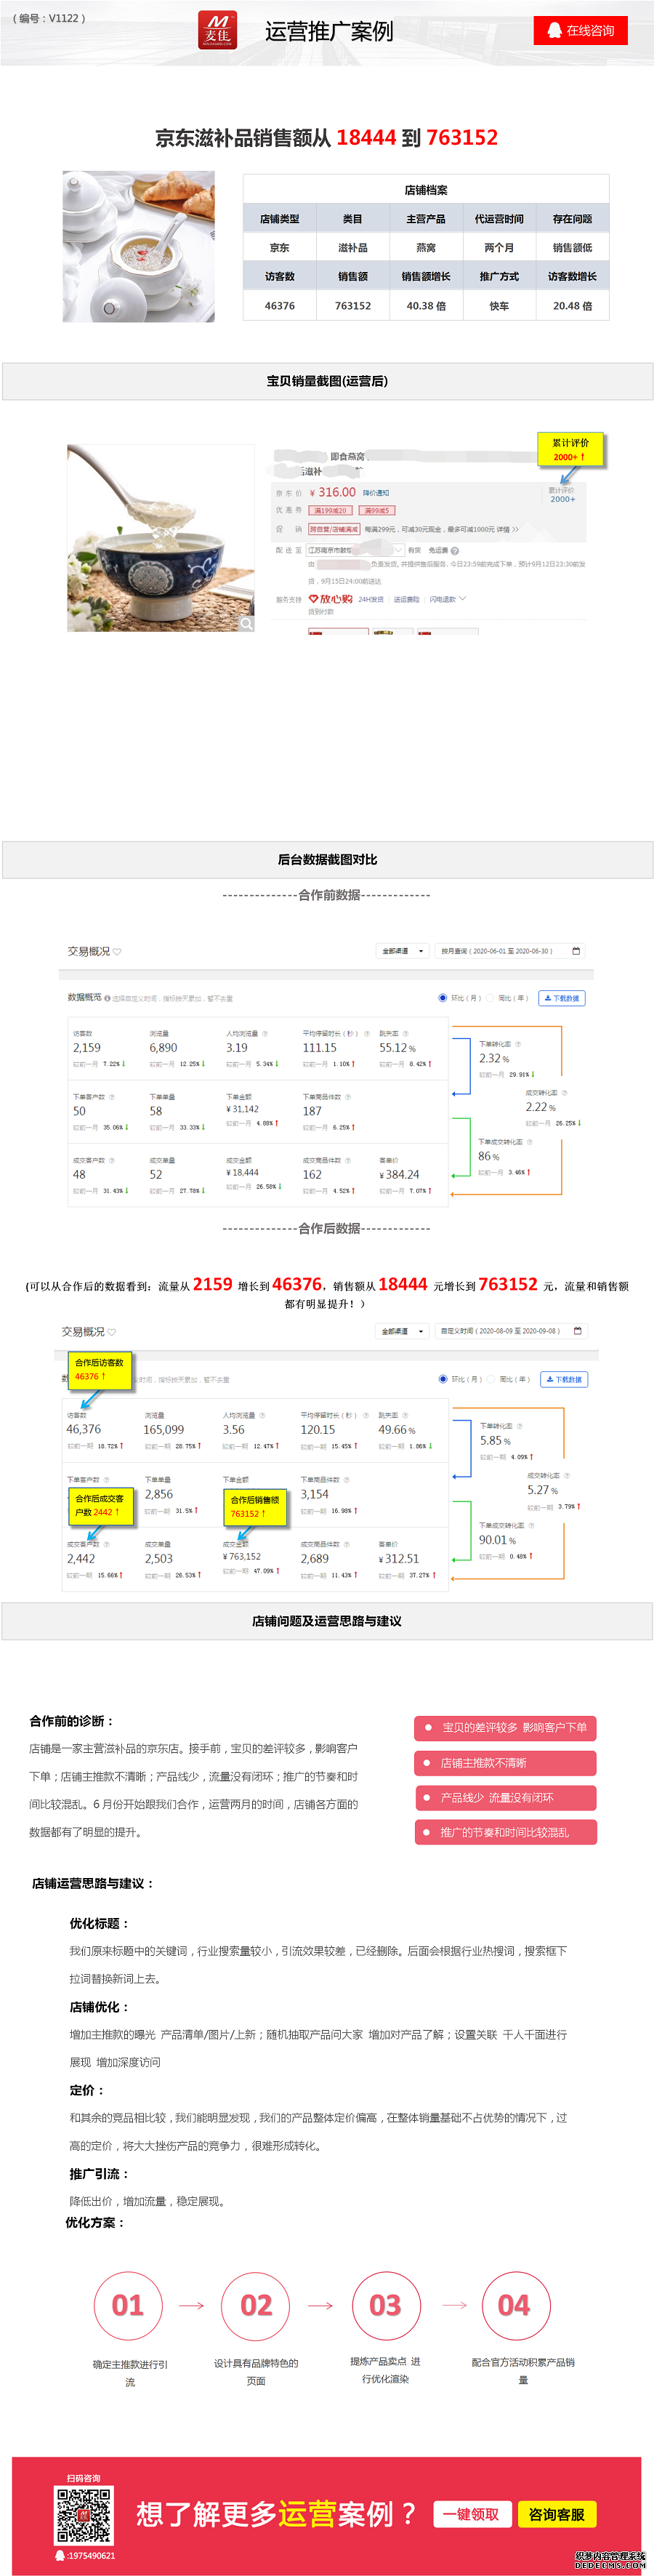Select 环比(月) radio in June report
654x2576 pixels.
443,998
